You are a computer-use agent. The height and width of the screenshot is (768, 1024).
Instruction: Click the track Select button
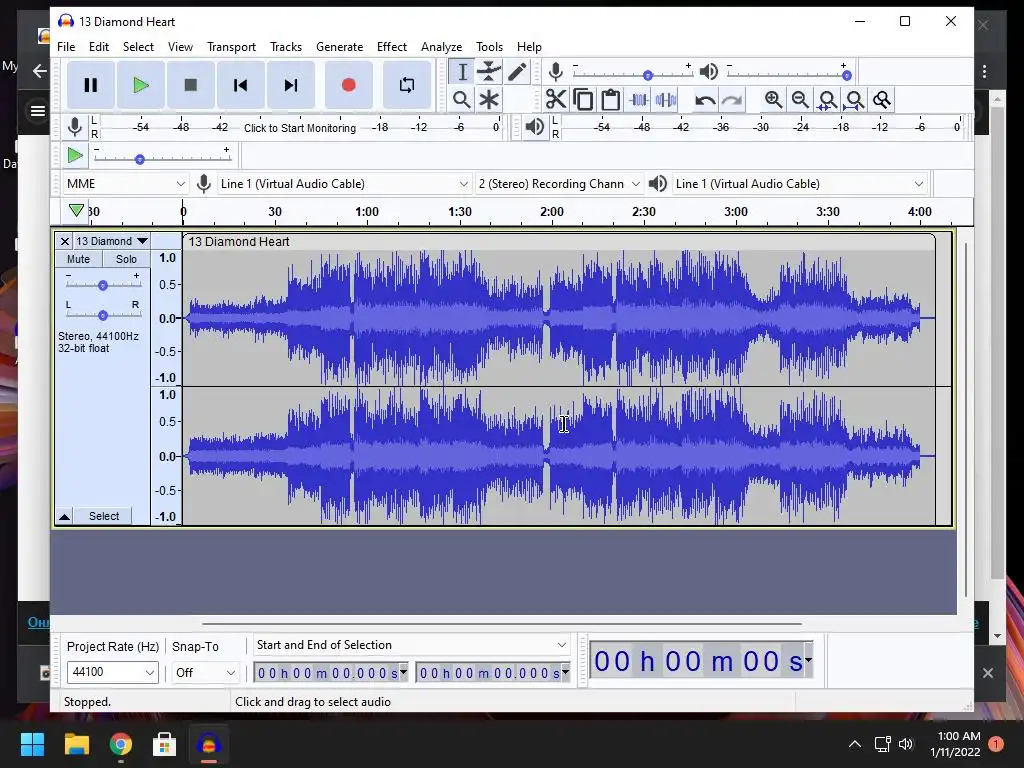[104, 516]
